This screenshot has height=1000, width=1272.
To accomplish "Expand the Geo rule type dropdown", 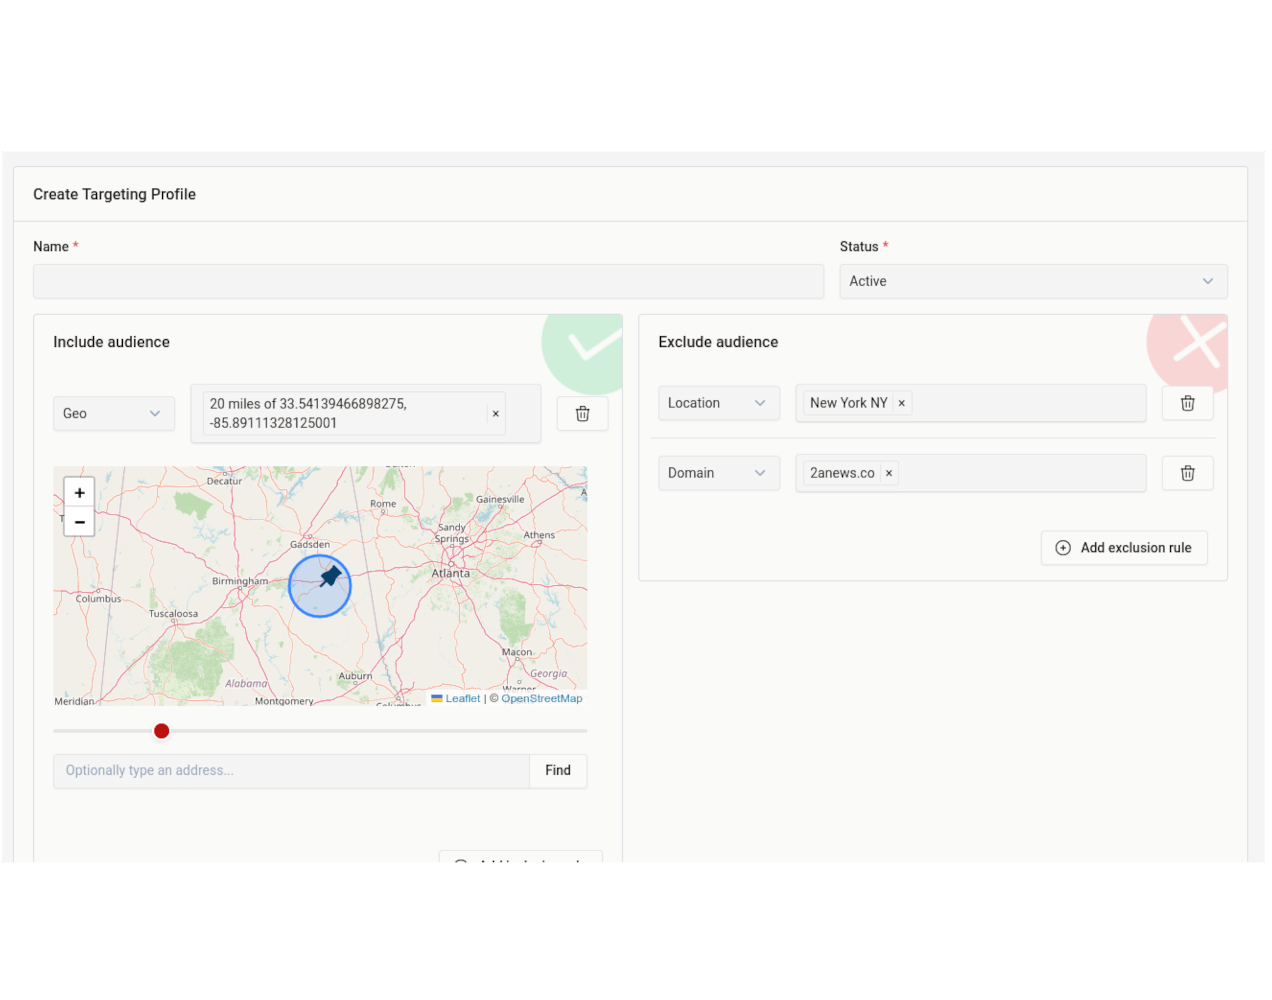I will tap(113, 414).
